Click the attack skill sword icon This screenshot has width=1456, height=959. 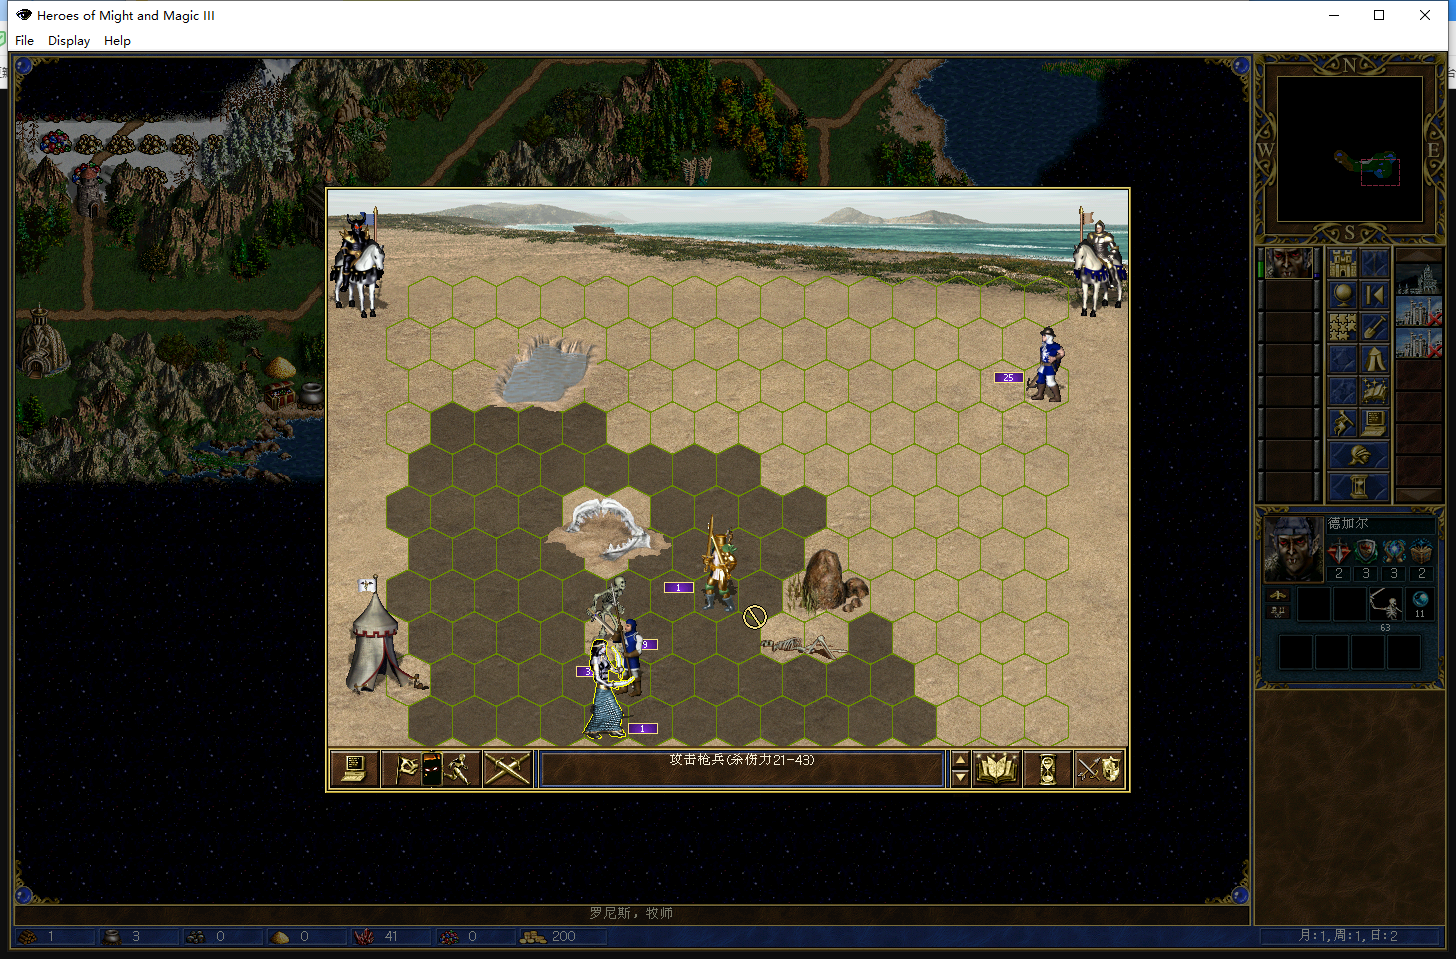1339,551
